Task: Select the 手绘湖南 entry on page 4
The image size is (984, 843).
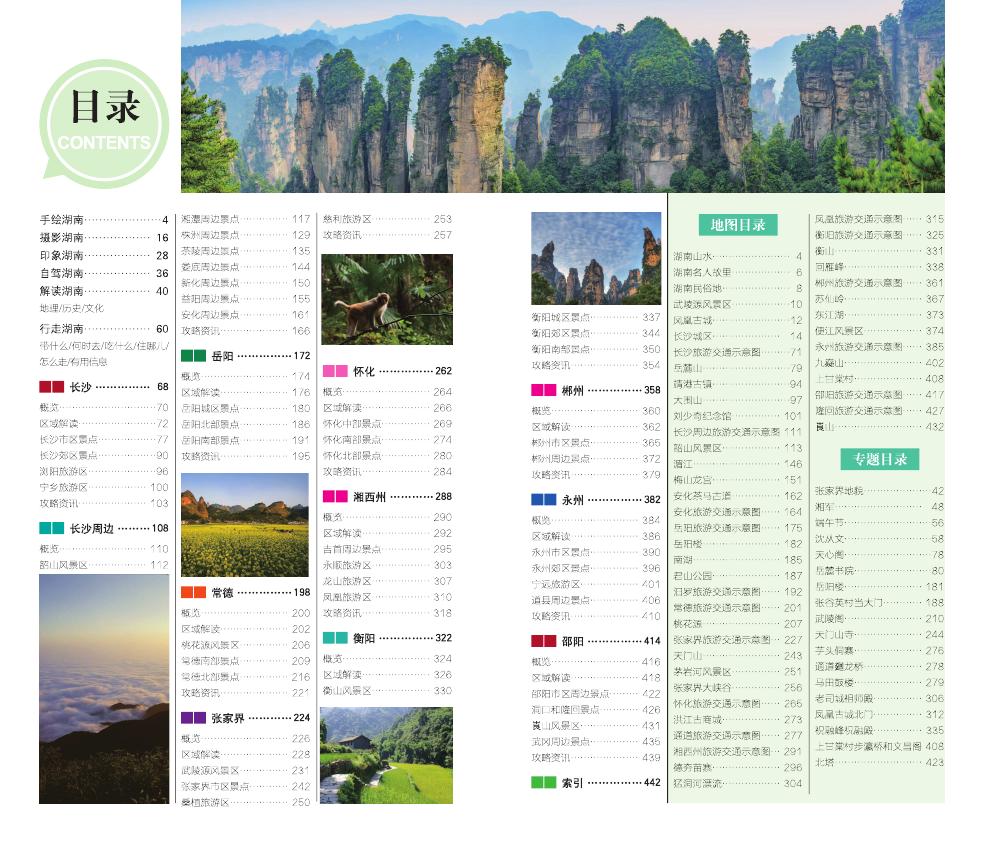Action: [104, 219]
